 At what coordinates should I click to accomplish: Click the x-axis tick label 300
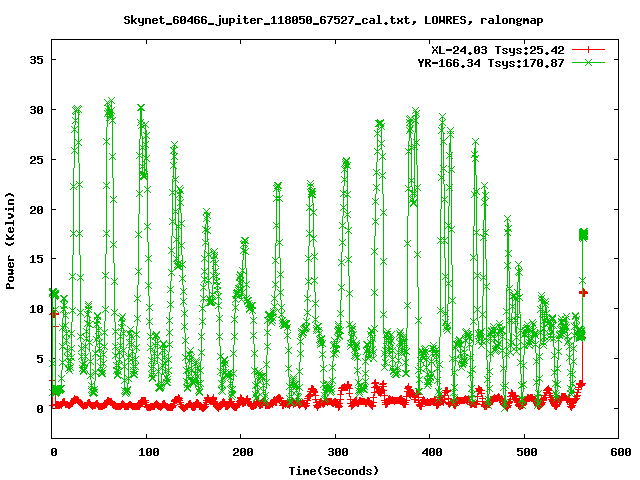tap(338, 452)
